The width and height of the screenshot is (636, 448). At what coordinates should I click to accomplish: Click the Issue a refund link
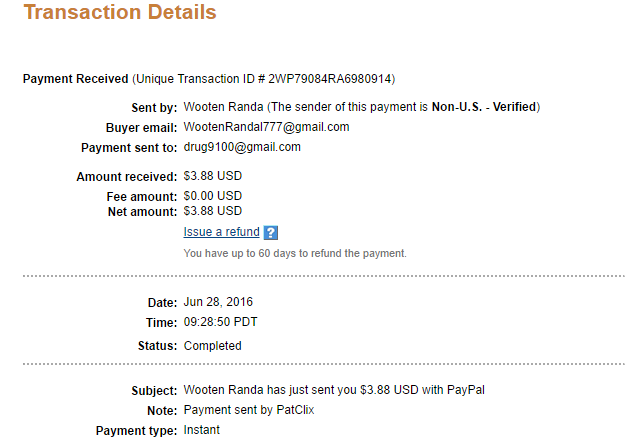(x=221, y=232)
